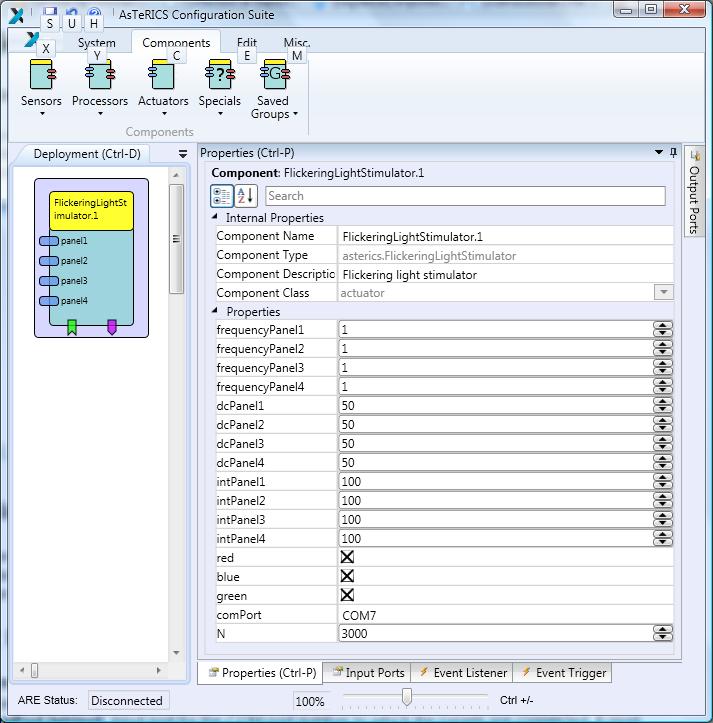The height and width of the screenshot is (723, 713).
Task: Click the panel3 input port
Action: pos(49,280)
